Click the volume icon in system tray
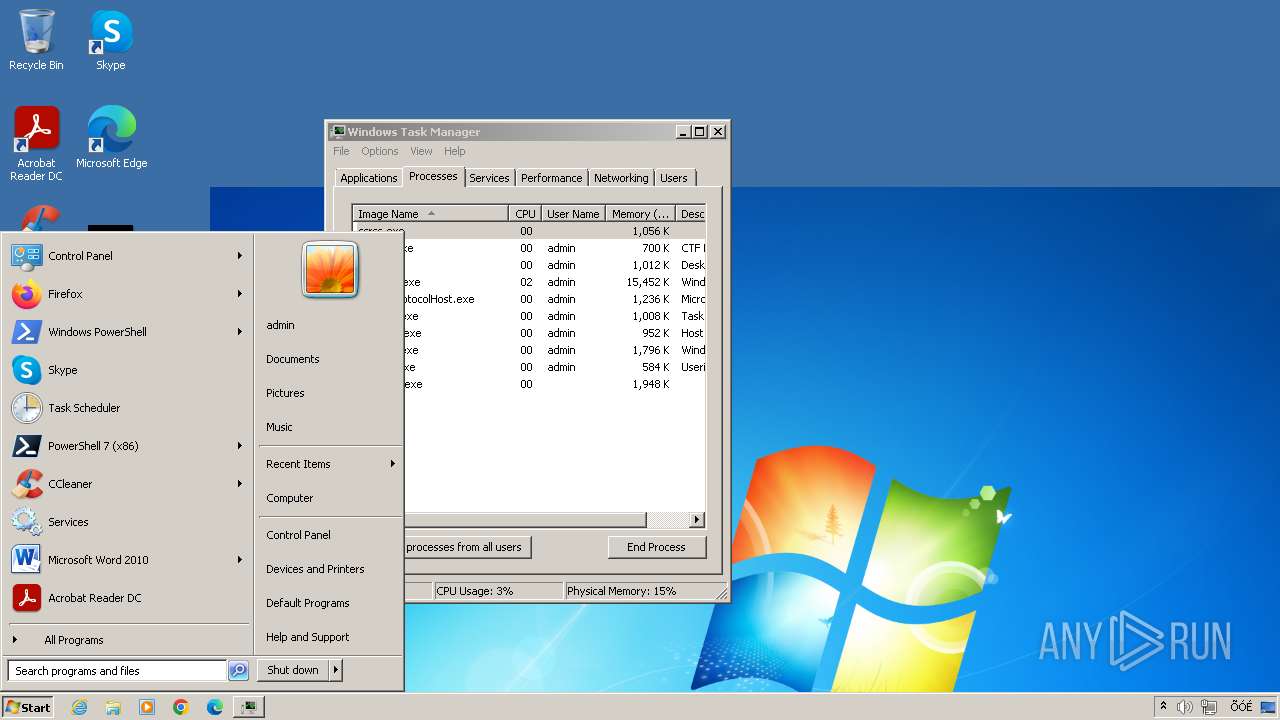 (1185, 707)
